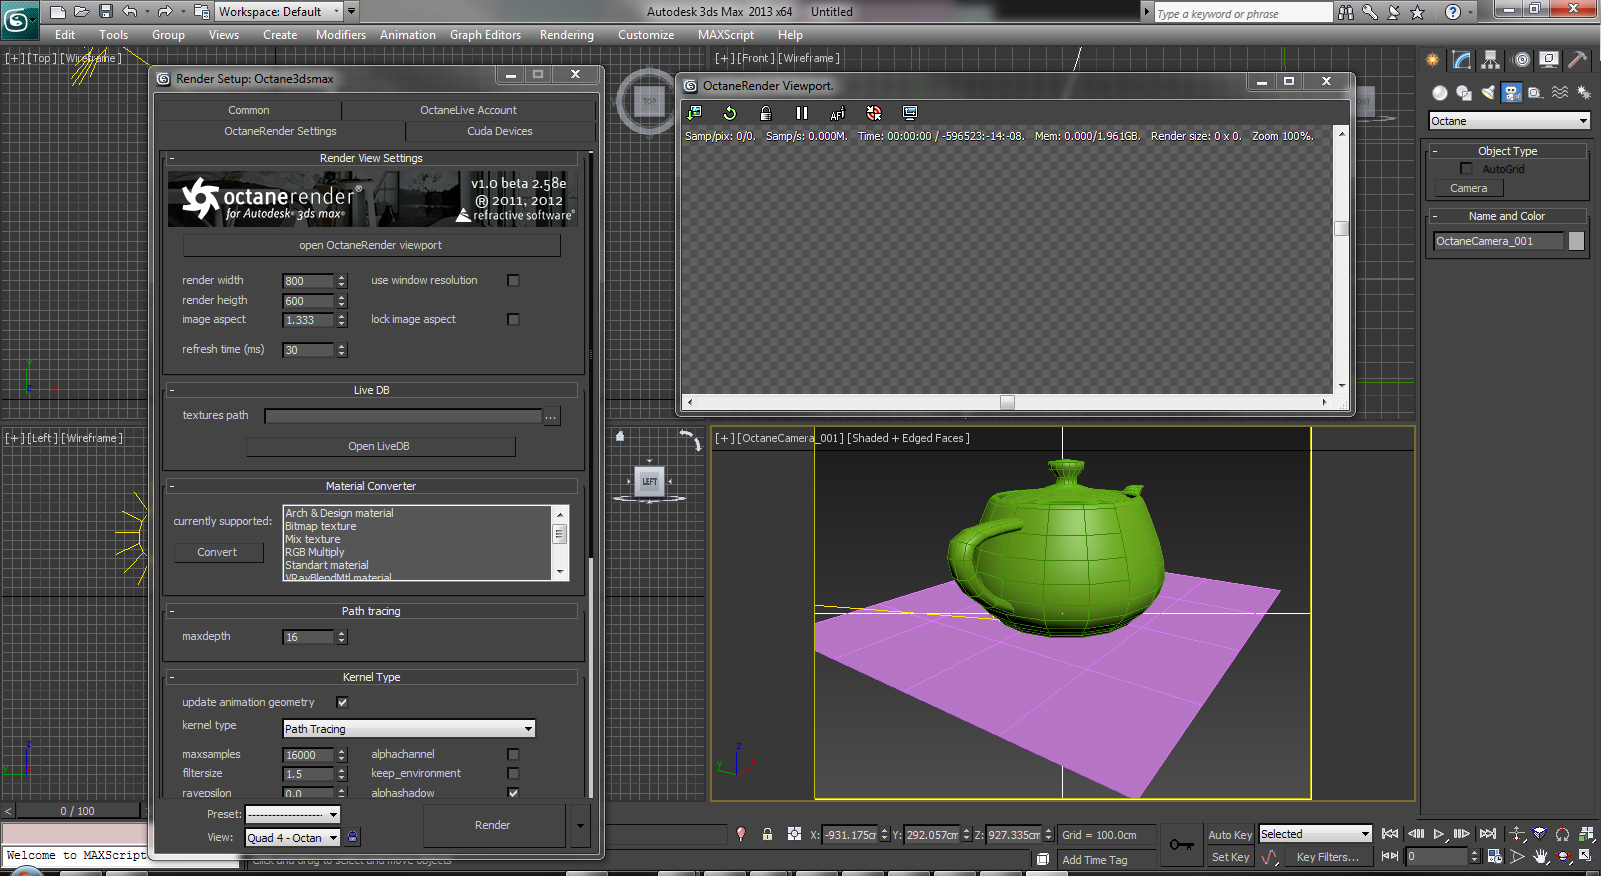Click the OctaneCamera_001 object color swatch
The image size is (1601, 876).
click(x=1576, y=241)
